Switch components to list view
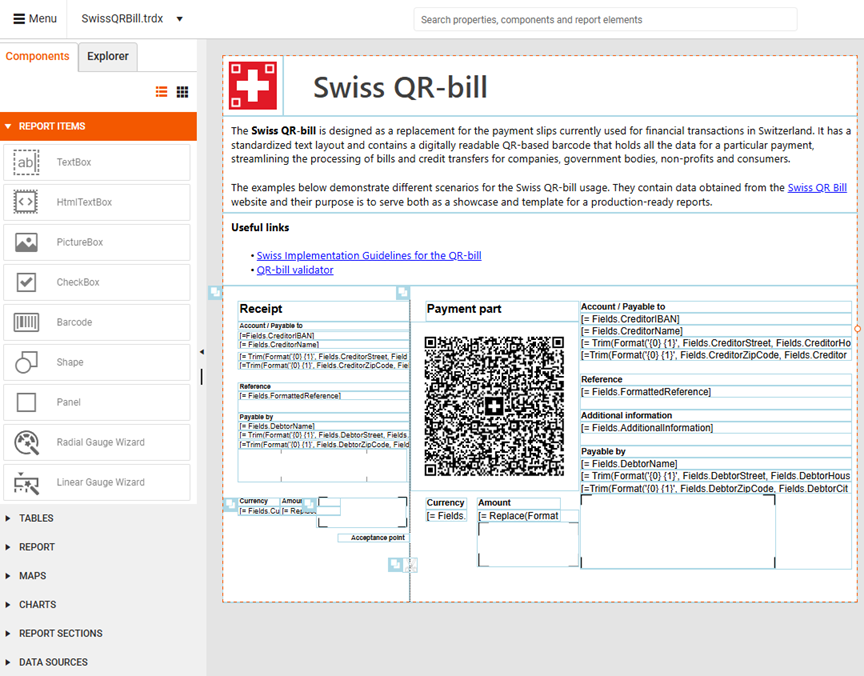The image size is (864, 676). click(161, 92)
